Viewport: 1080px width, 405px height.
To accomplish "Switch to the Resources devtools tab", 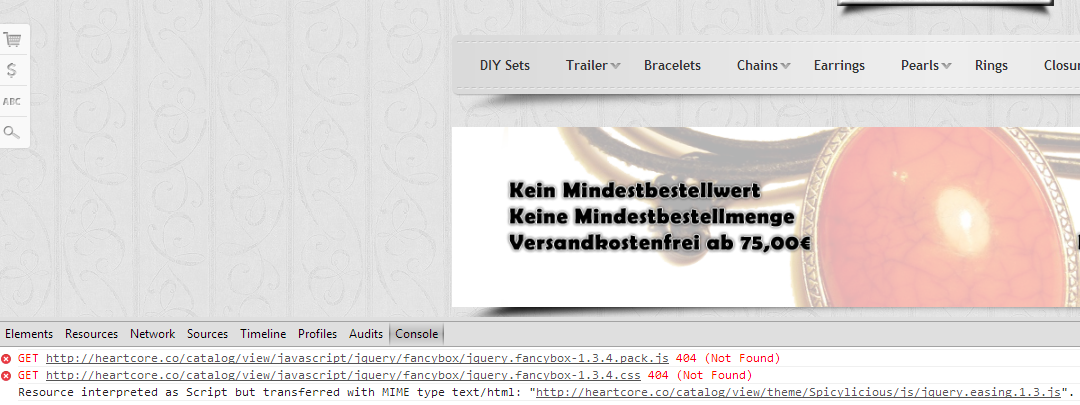I will coord(92,334).
